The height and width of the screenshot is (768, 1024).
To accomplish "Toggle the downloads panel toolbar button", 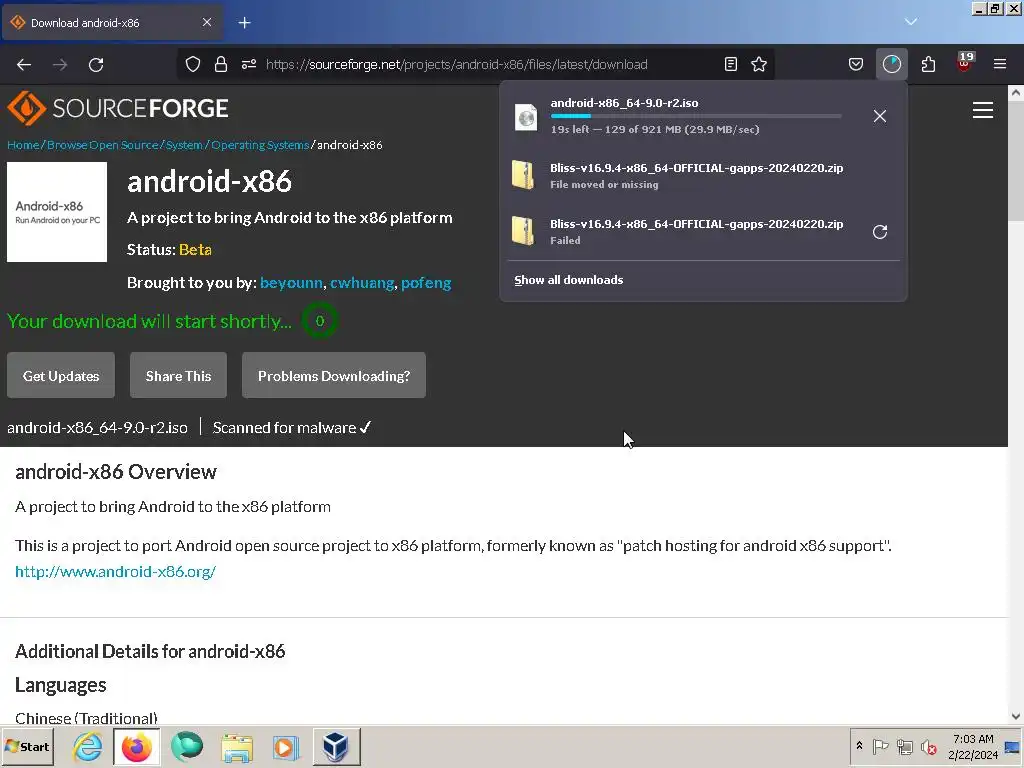I will [x=891, y=64].
